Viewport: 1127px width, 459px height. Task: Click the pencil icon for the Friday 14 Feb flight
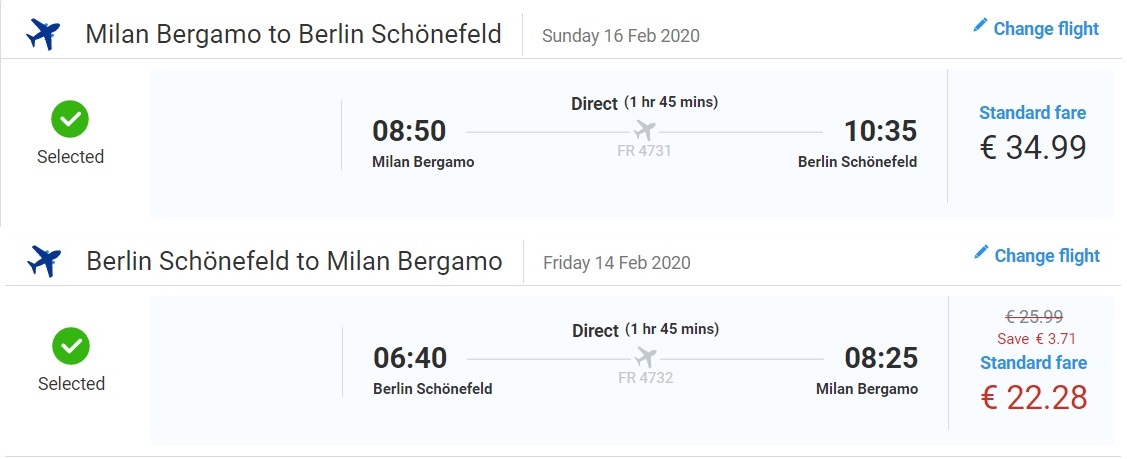click(x=981, y=252)
